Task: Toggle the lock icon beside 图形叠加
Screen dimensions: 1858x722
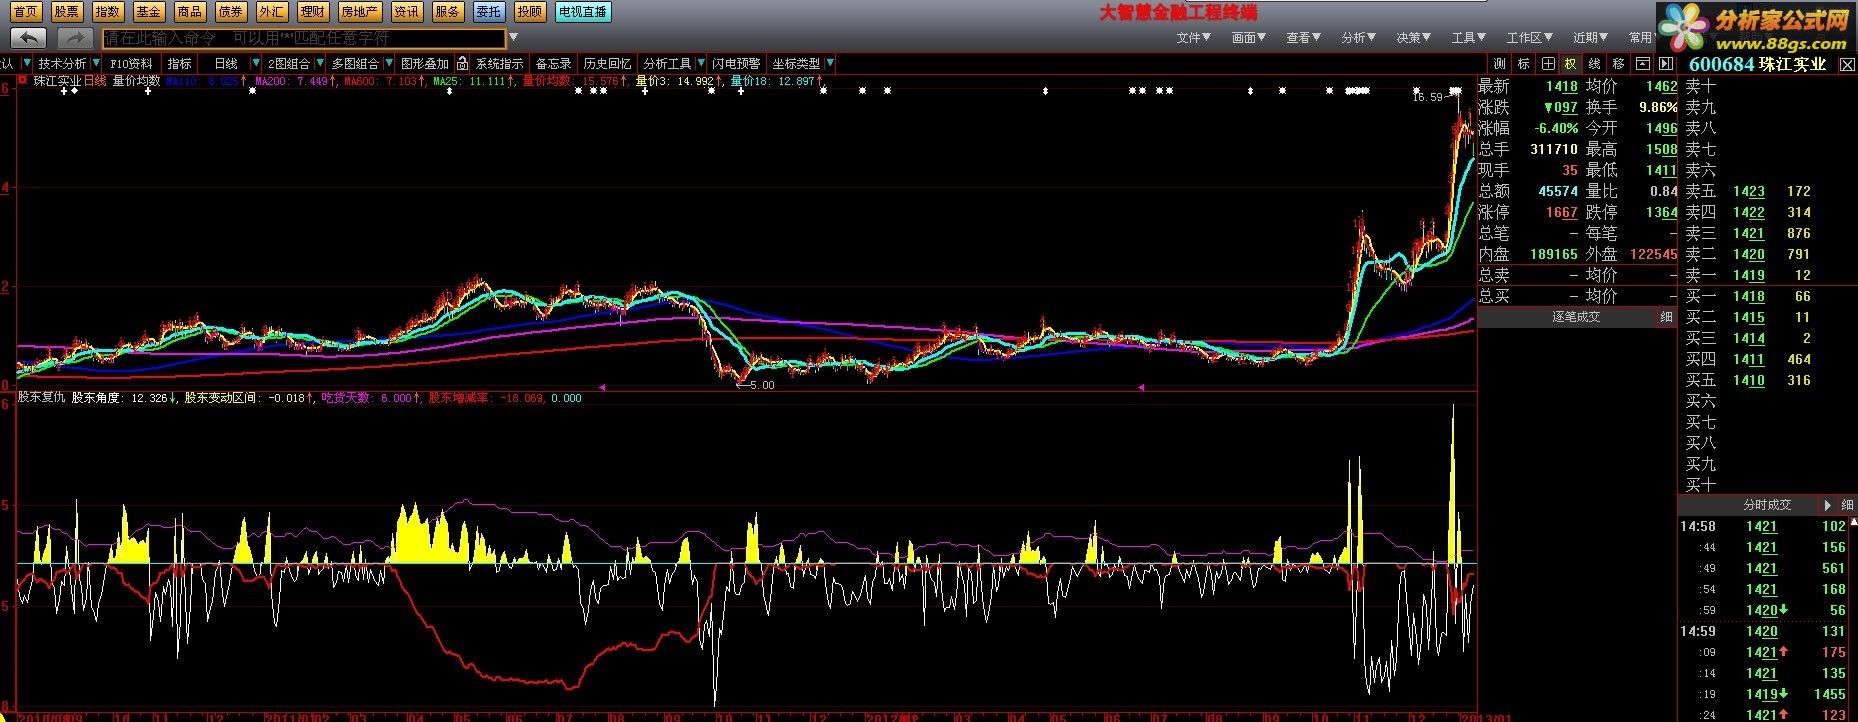Action: tap(462, 64)
